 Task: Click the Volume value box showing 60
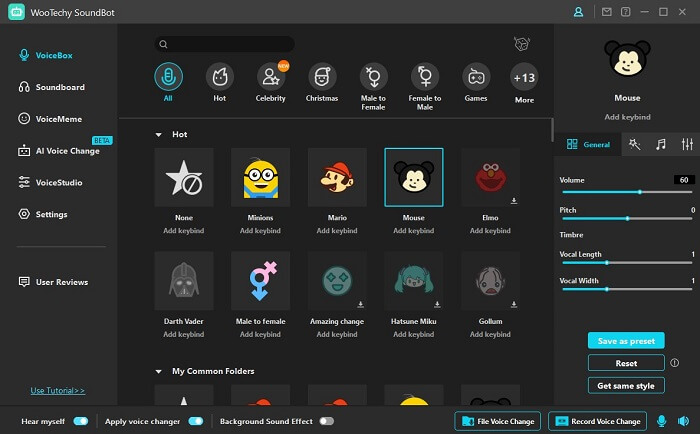(x=684, y=180)
